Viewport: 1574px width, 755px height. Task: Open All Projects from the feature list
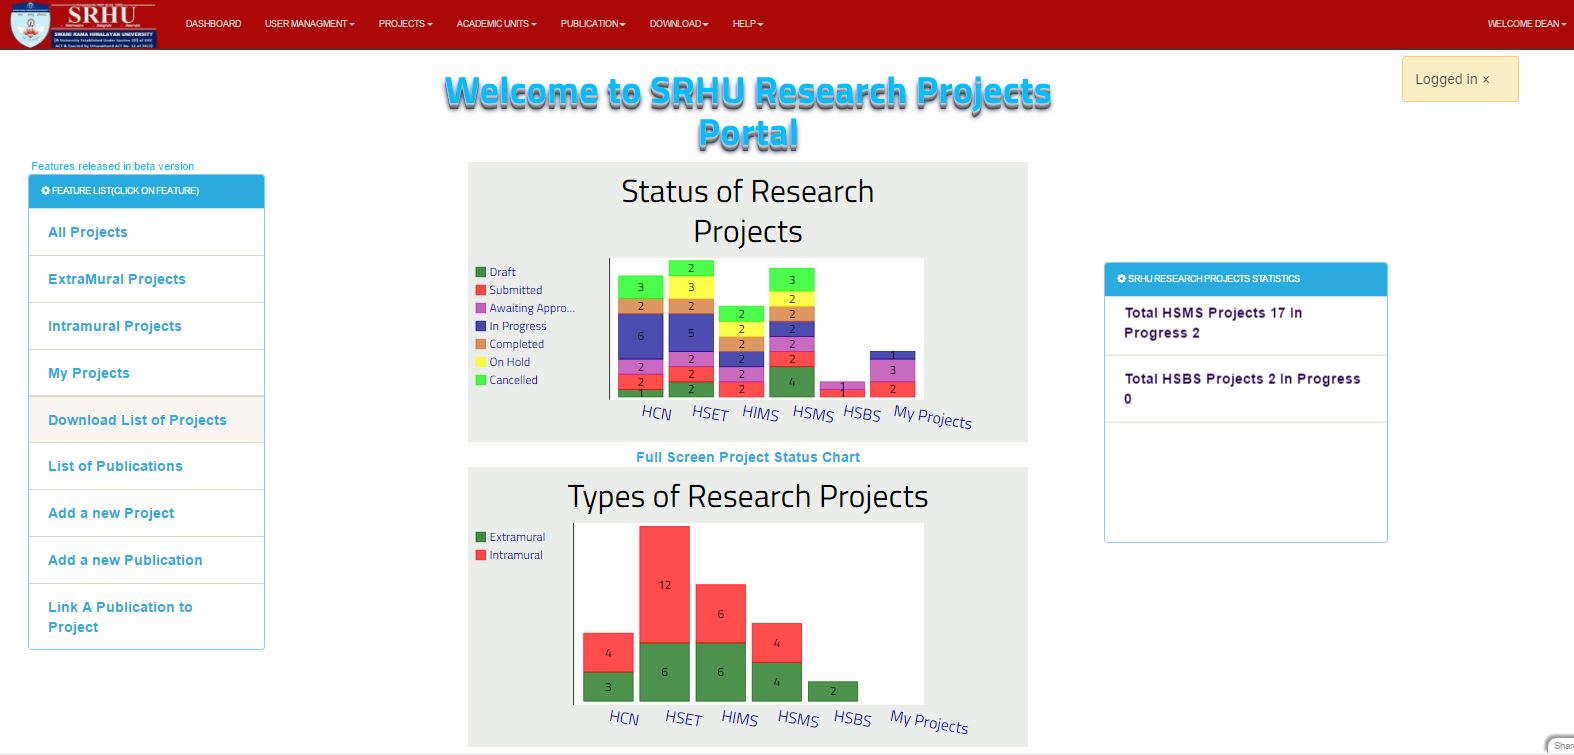pyautogui.click(x=146, y=232)
